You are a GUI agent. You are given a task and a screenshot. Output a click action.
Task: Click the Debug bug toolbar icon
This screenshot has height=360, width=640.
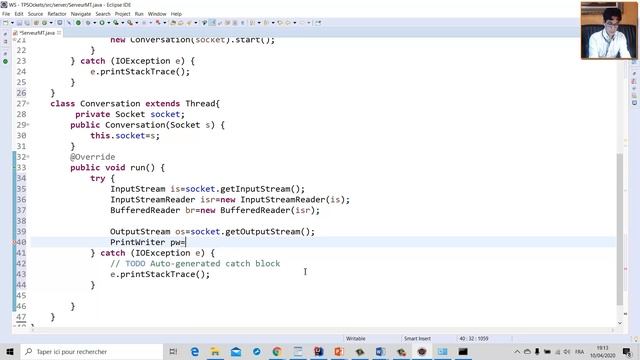[x=88, y=23]
